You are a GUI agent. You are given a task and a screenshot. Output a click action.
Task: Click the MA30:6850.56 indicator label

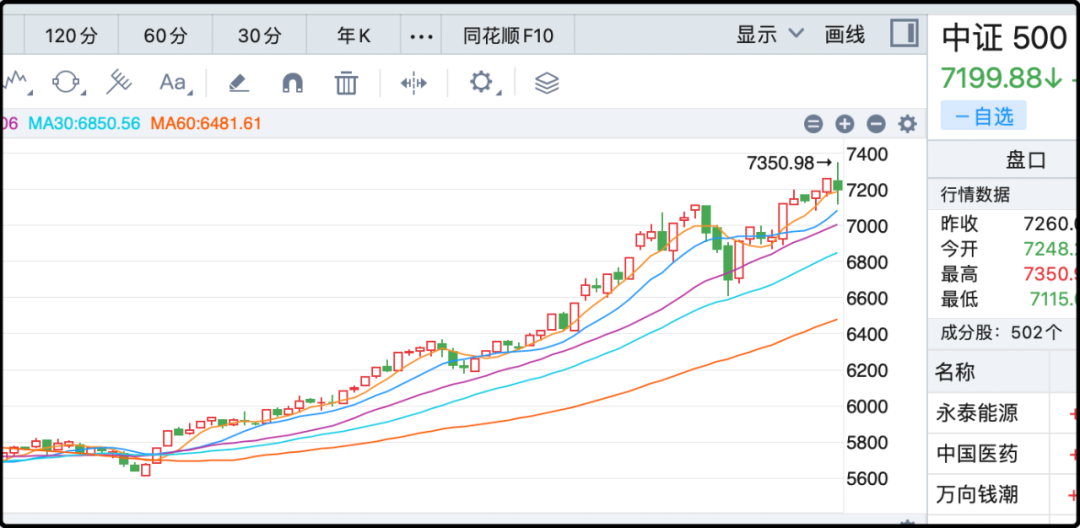pyautogui.click(x=84, y=124)
